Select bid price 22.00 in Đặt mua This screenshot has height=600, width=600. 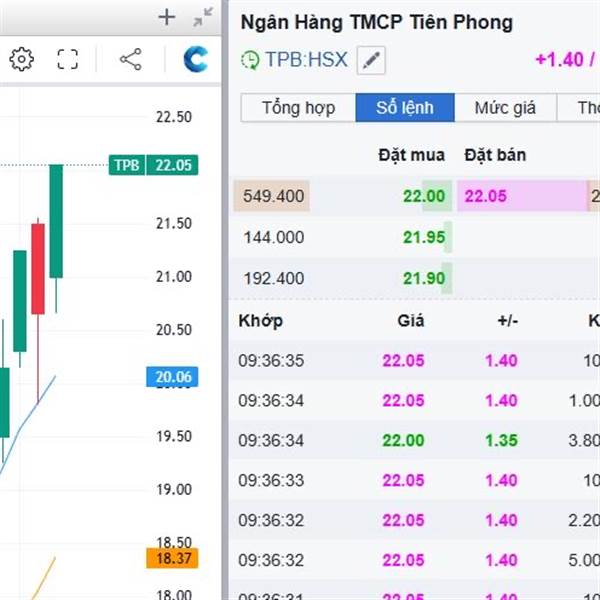[424, 196]
